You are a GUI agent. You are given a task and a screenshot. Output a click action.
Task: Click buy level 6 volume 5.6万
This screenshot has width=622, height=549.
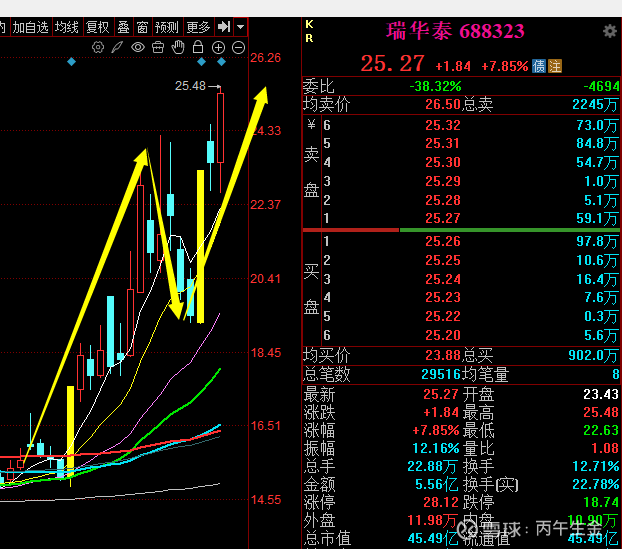[601, 336]
